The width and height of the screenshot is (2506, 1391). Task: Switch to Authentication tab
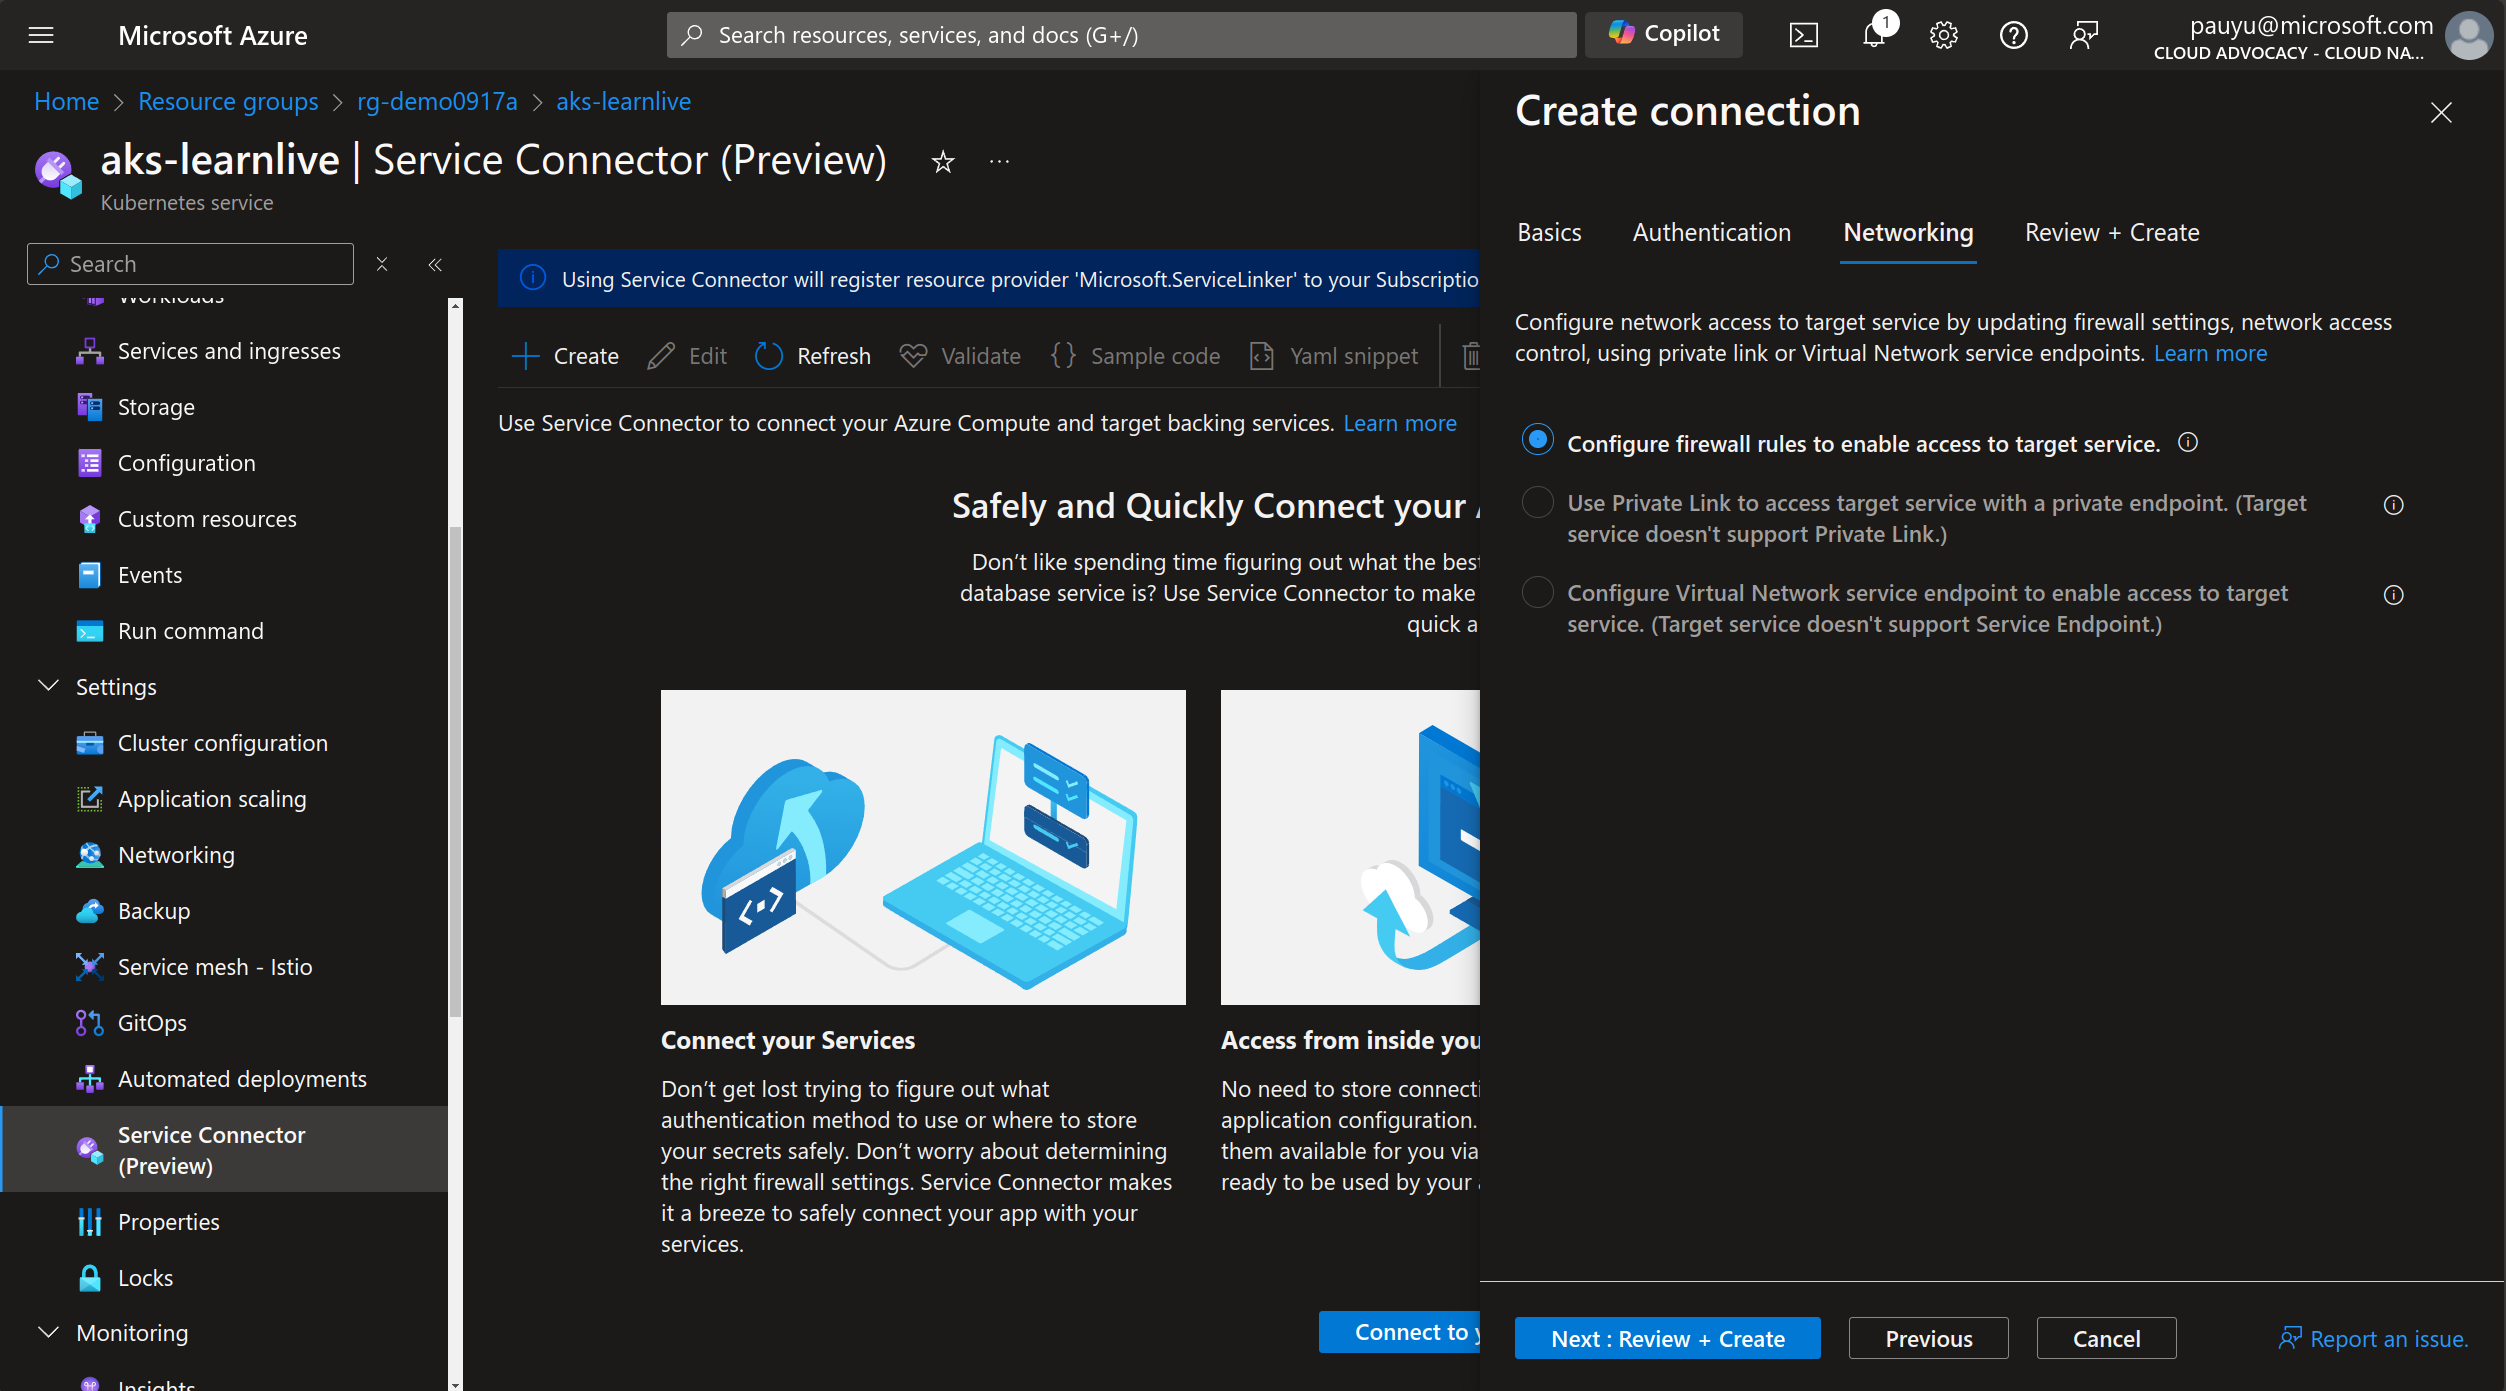pos(1711,231)
